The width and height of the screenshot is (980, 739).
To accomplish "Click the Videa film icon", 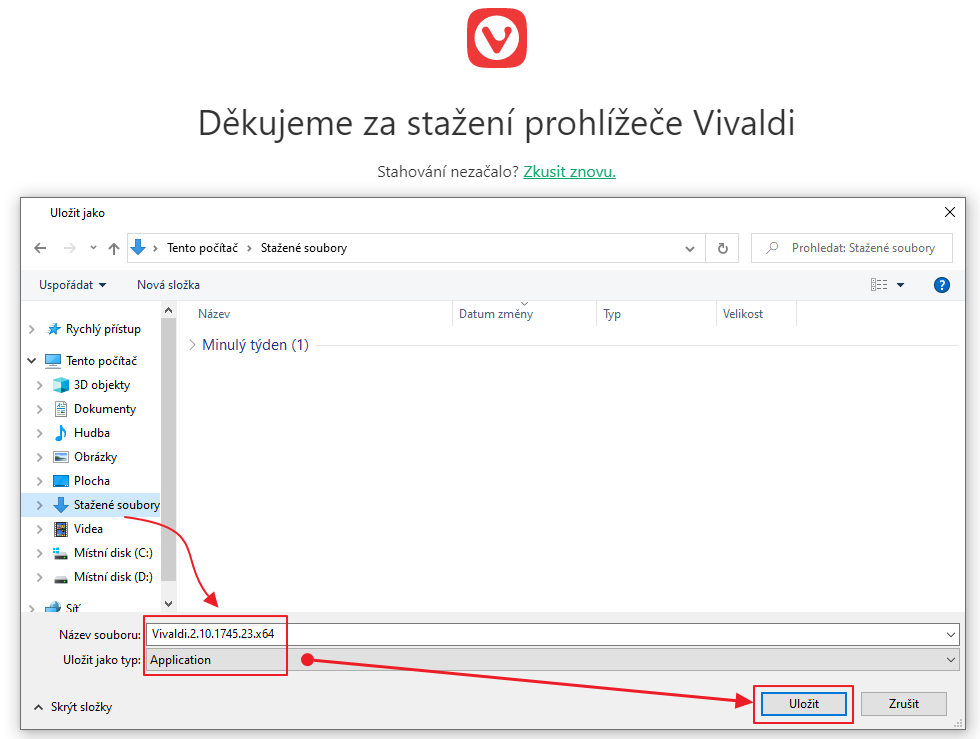I will [61, 529].
